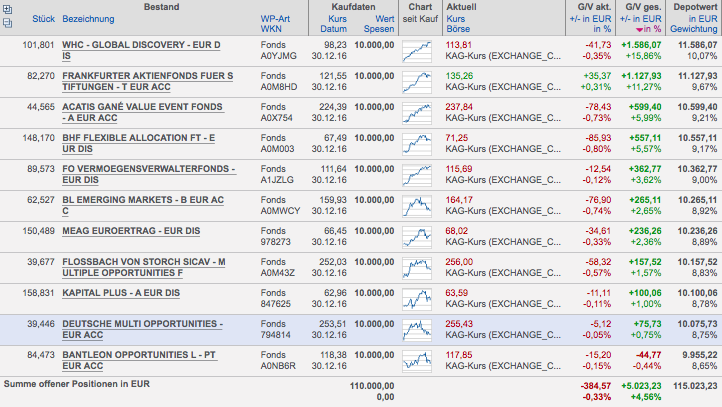Sort by Bezeichnung column header
722x407 pixels.
click(x=88, y=19)
